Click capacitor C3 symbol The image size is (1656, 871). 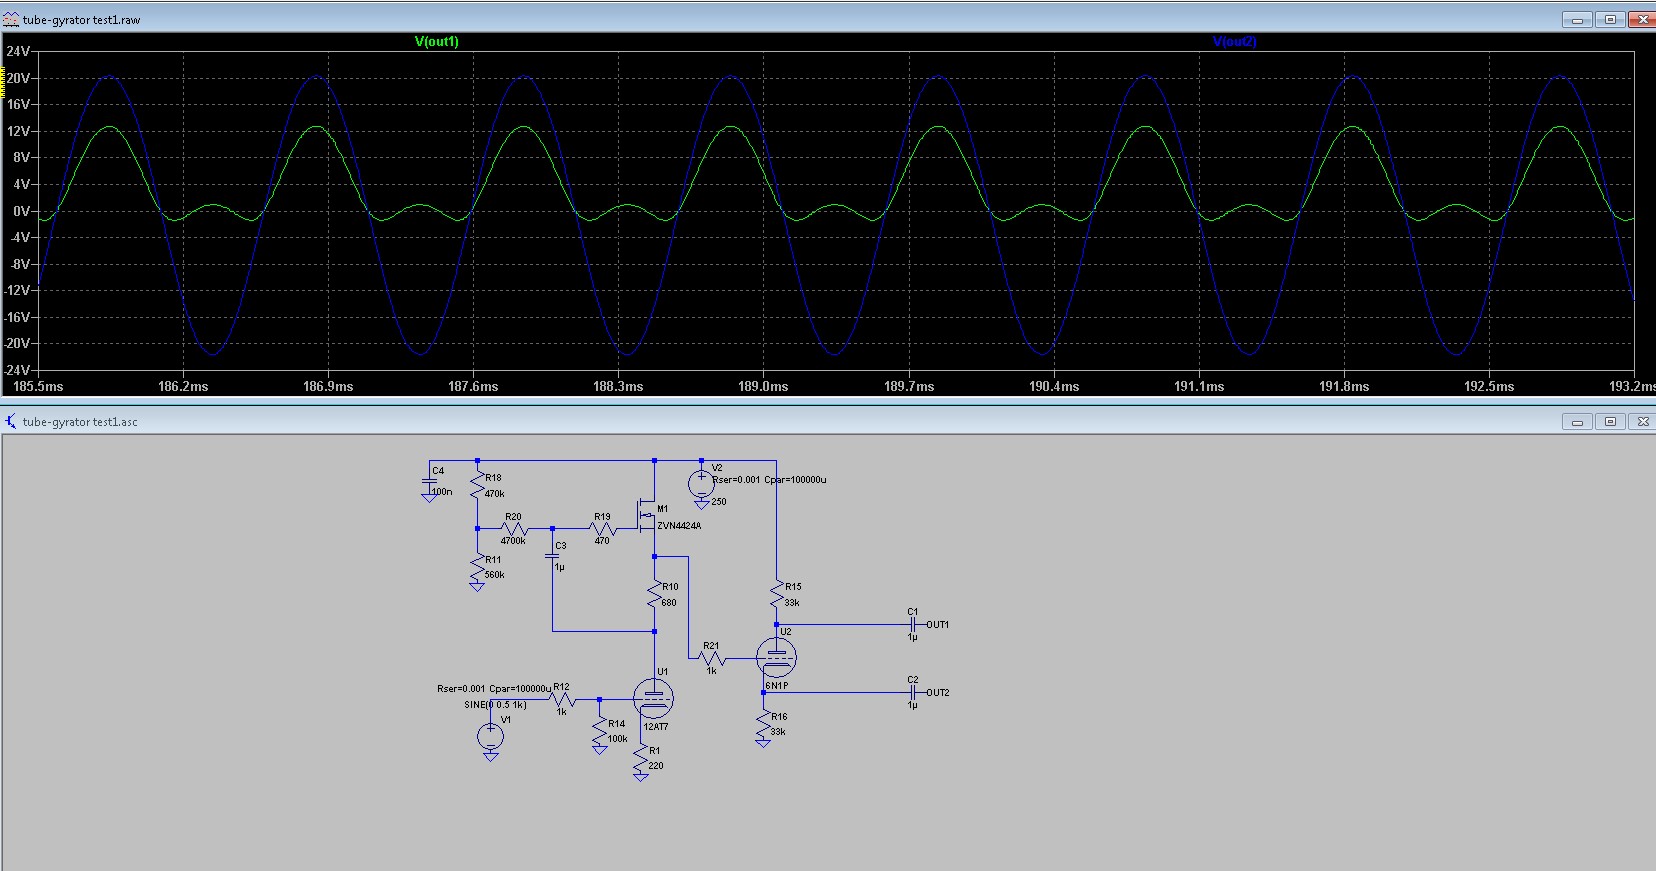coord(552,557)
